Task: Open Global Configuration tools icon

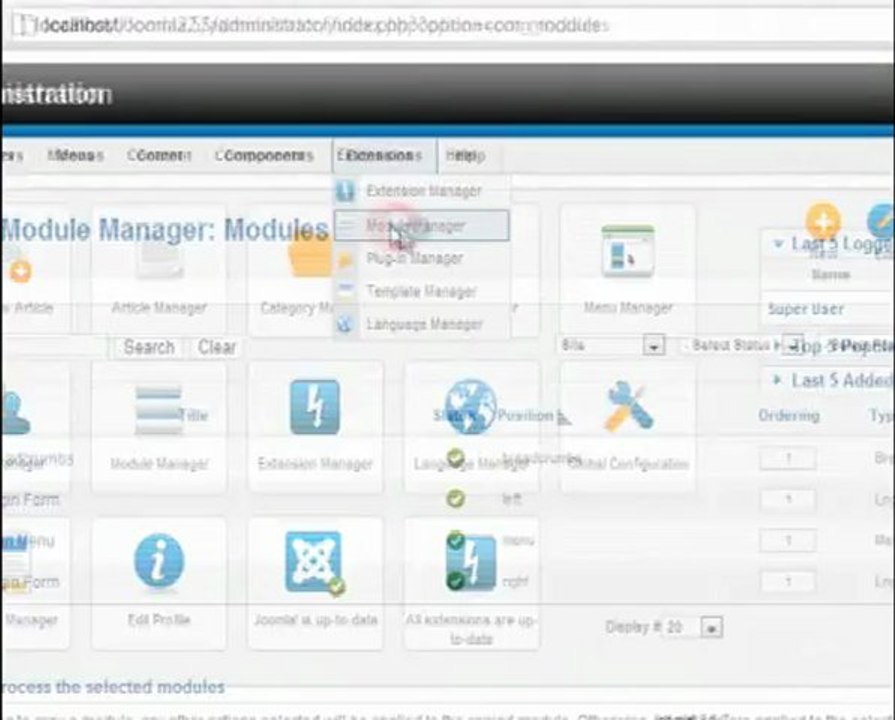Action: point(628,407)
